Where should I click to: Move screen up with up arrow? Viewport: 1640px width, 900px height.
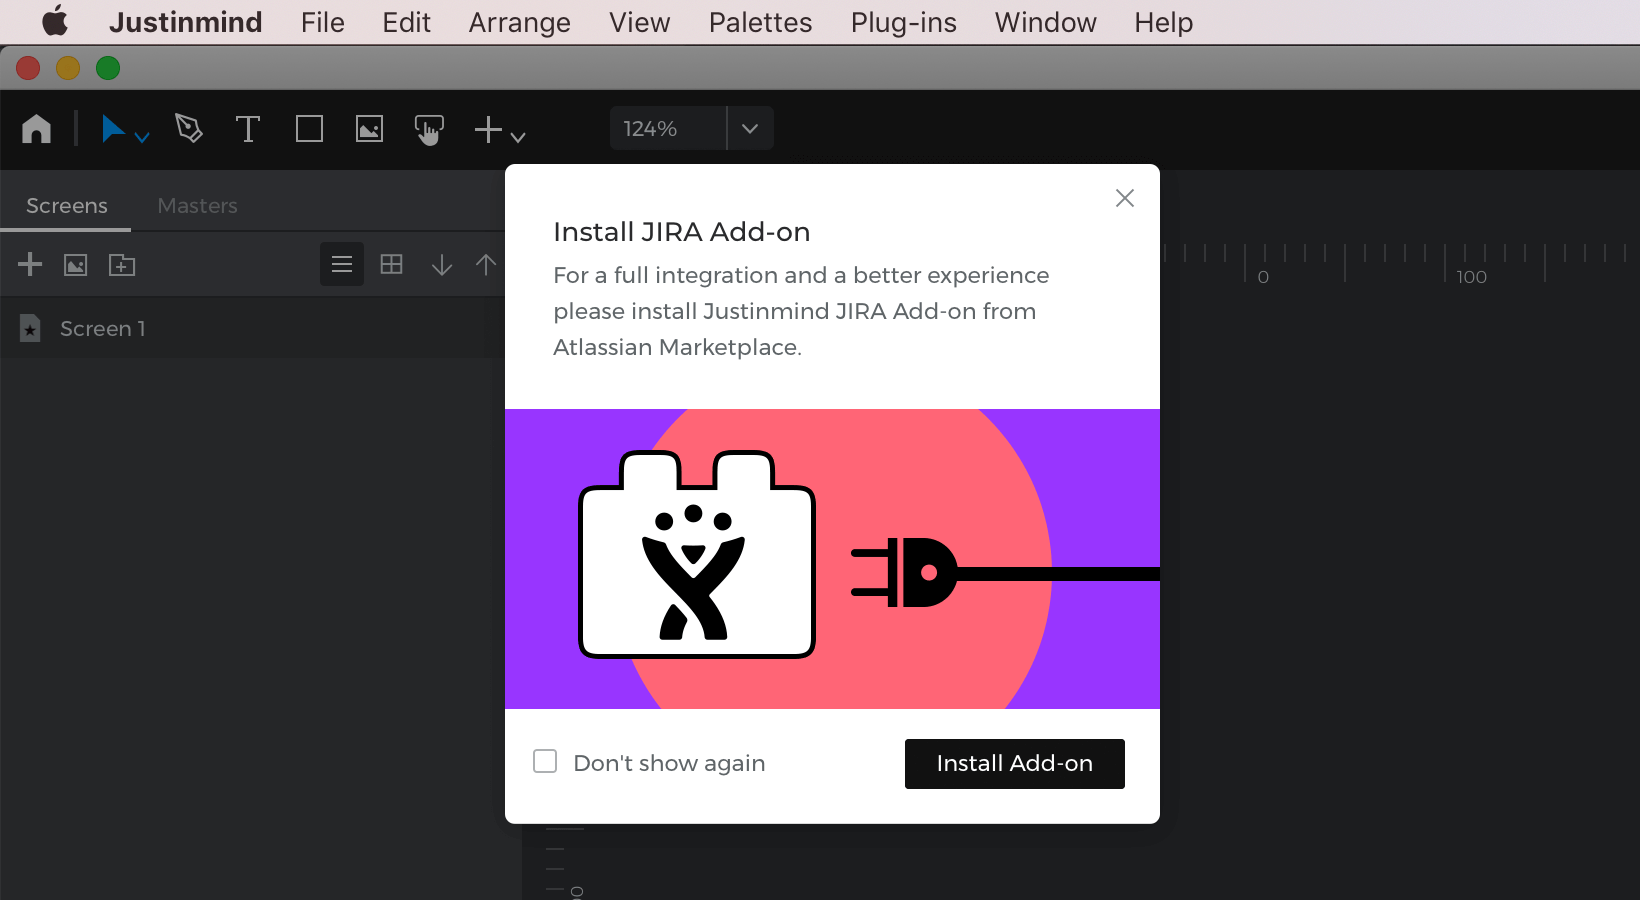[486, 264]
